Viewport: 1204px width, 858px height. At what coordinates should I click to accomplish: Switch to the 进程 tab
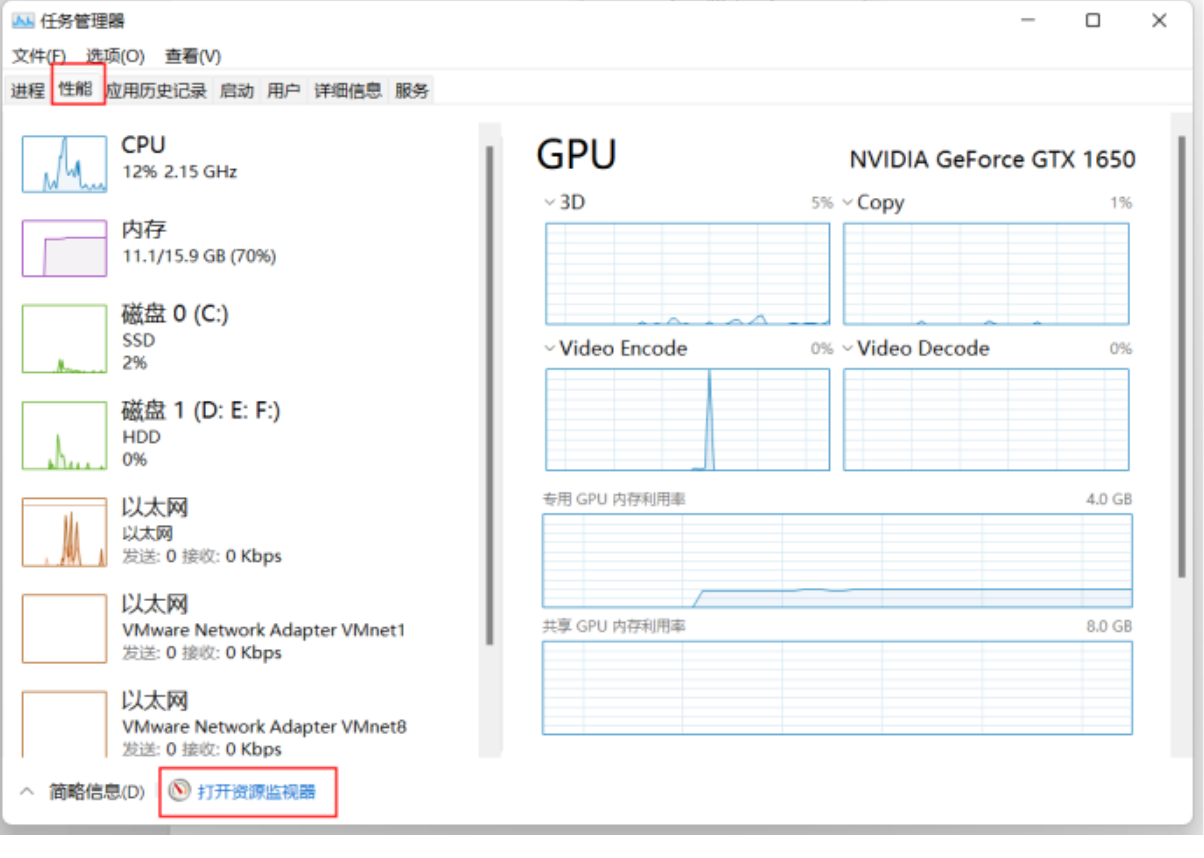pos(27,91)
